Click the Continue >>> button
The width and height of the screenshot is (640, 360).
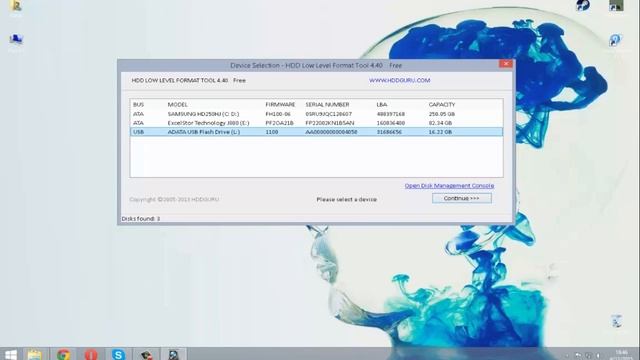tap(462, 198)
